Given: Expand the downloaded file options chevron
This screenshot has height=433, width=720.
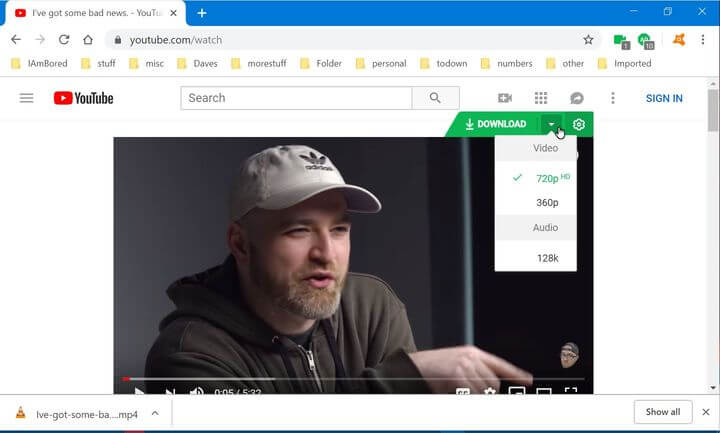Looking at the screenshot, I should [x=155, y=413].
